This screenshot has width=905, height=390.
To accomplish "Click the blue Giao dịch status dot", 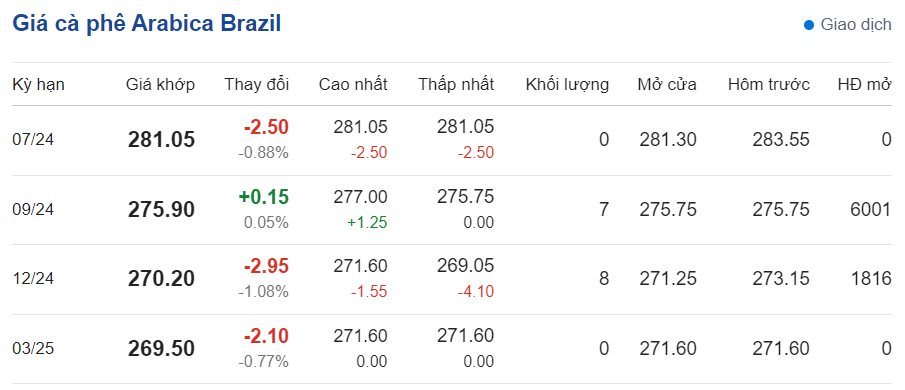I will pos(809,25).
